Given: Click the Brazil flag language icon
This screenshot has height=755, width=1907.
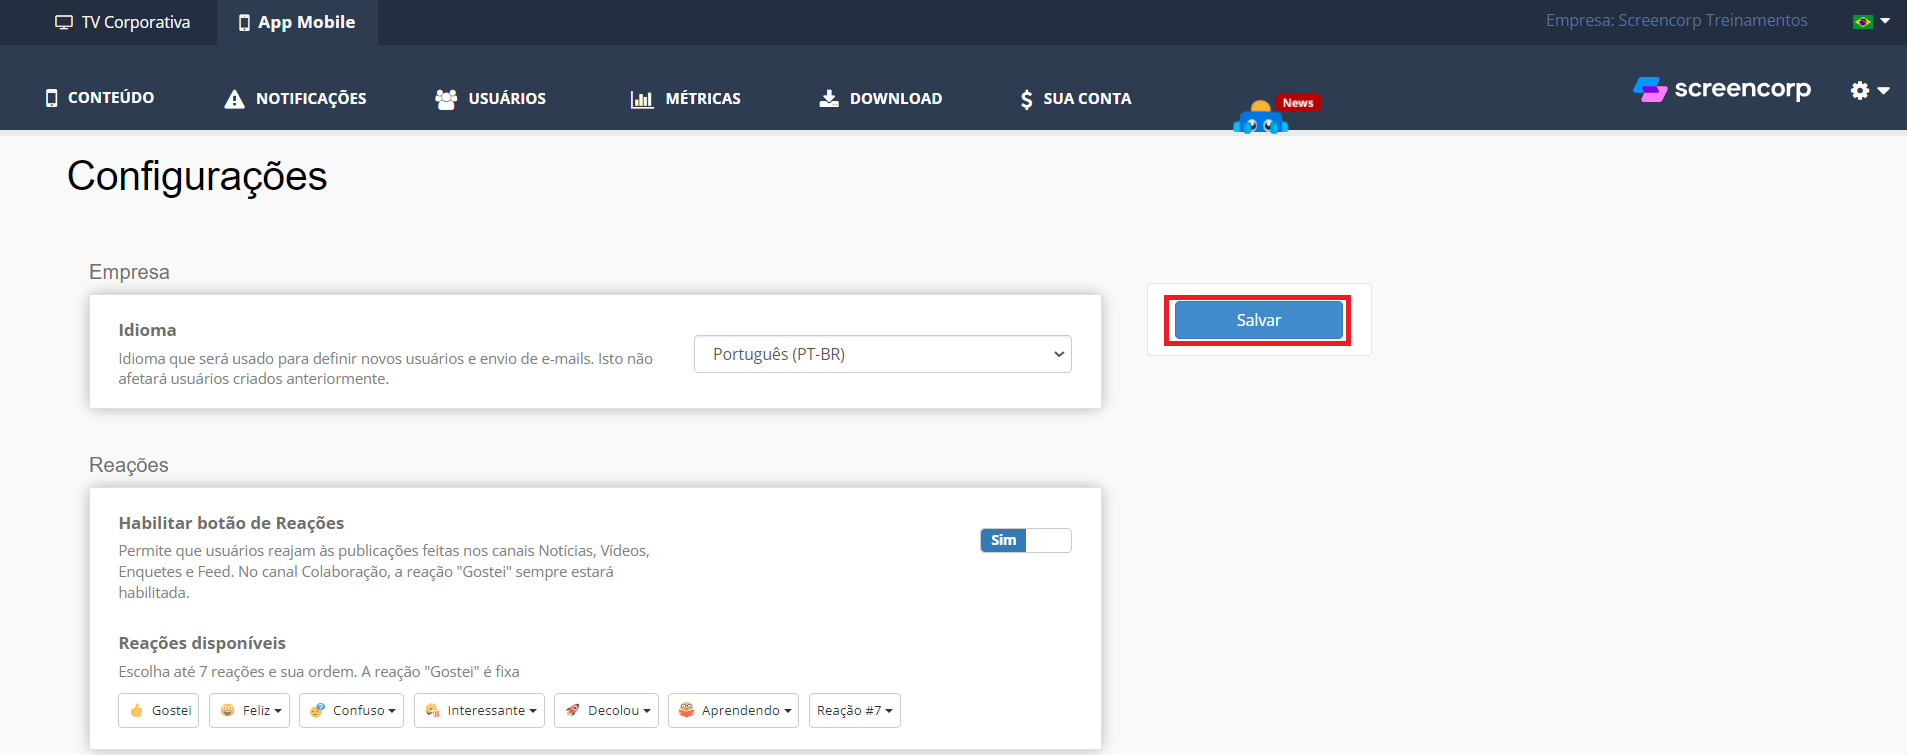Looking at the screenshot, I should (1863, 21).
